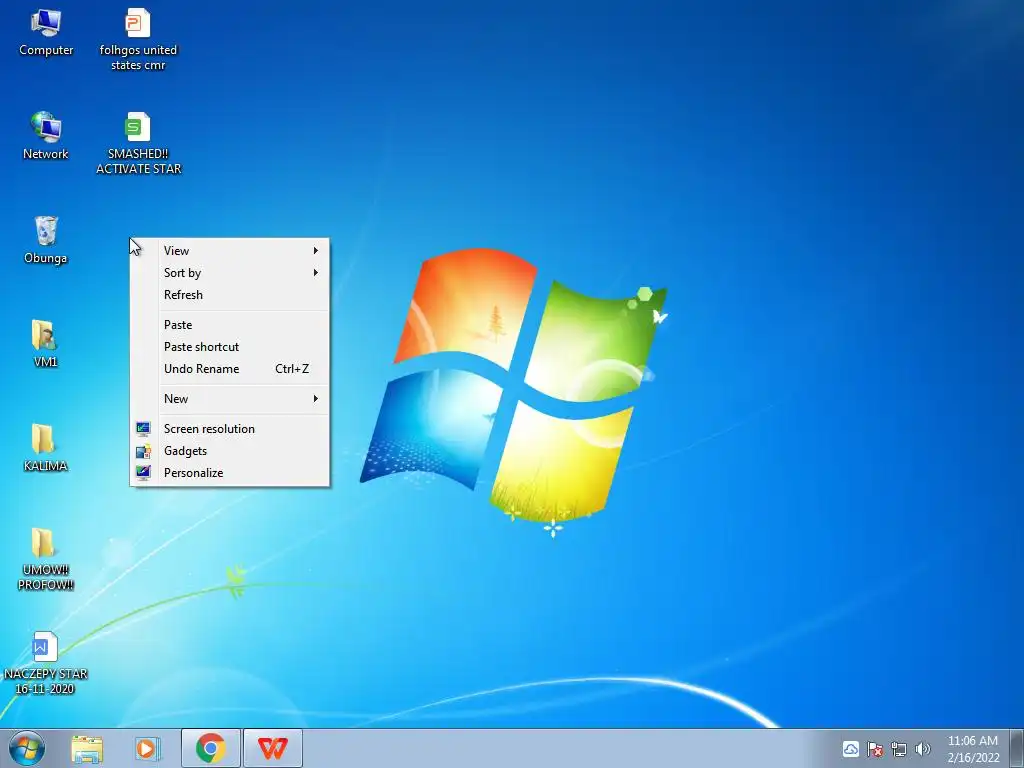Launch Windows Media Player from taskbar
The height and width of the screenshot is (768, 1024).
(x=147, y=748)
